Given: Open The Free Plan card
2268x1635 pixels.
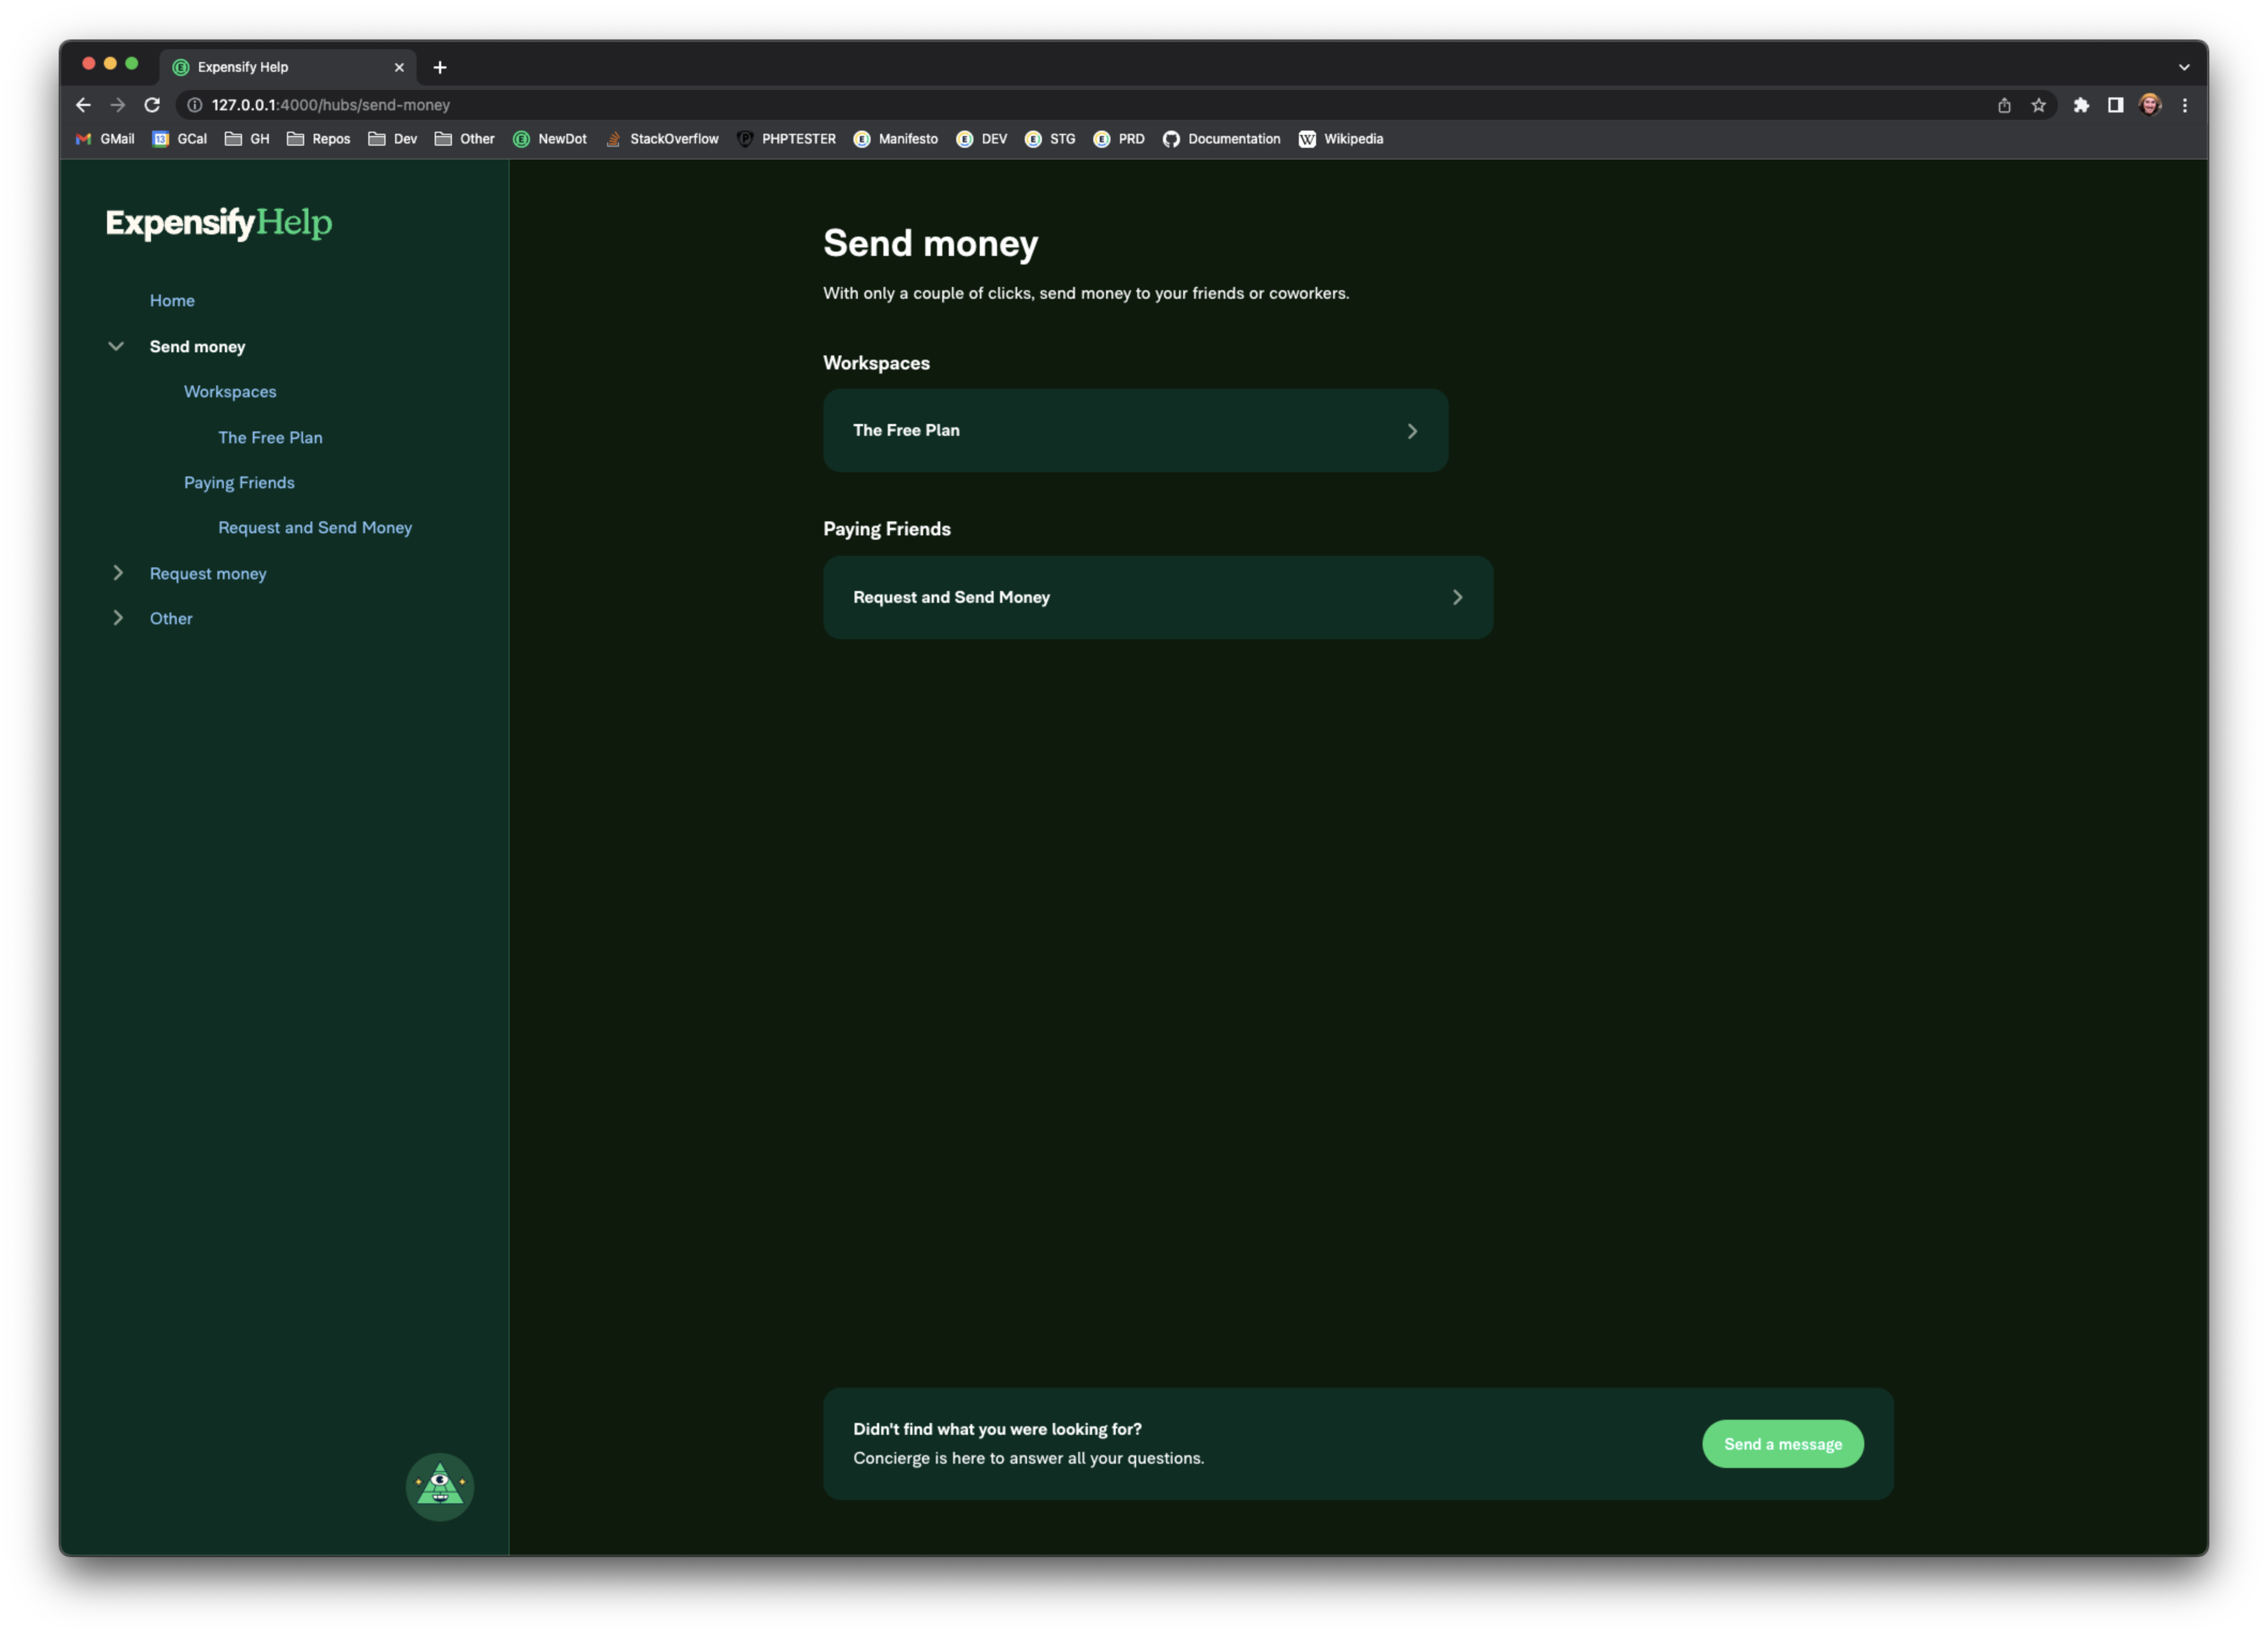Looking at the screenshot, I should pos(1135,430).
